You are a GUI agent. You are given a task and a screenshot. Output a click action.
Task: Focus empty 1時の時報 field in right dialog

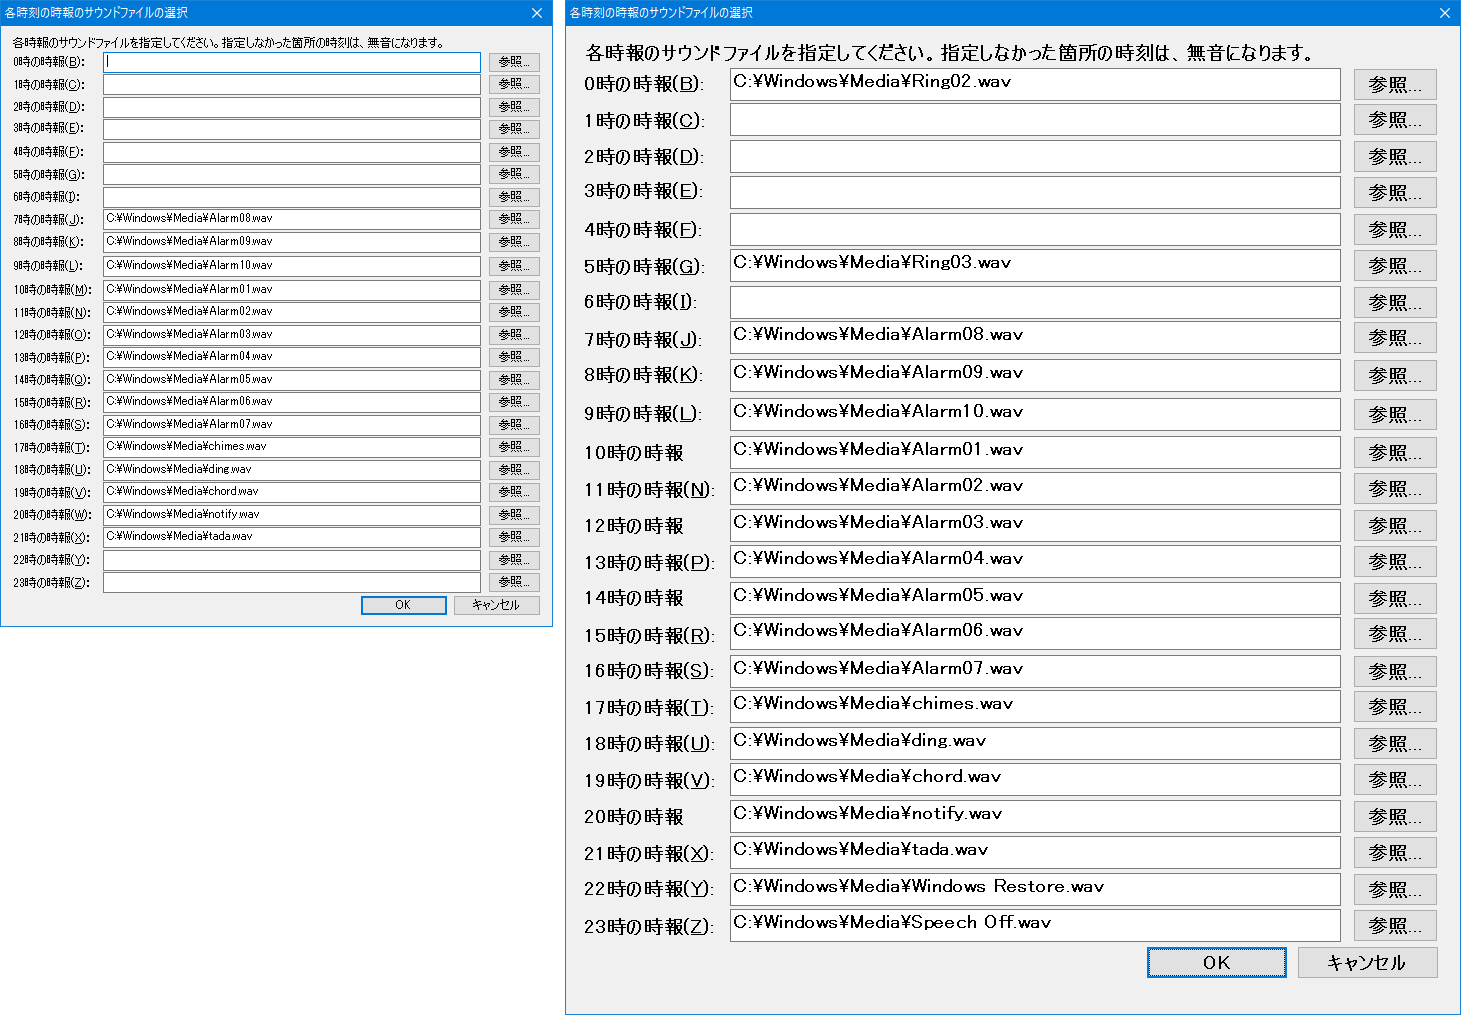click(x=1035, y=120)
